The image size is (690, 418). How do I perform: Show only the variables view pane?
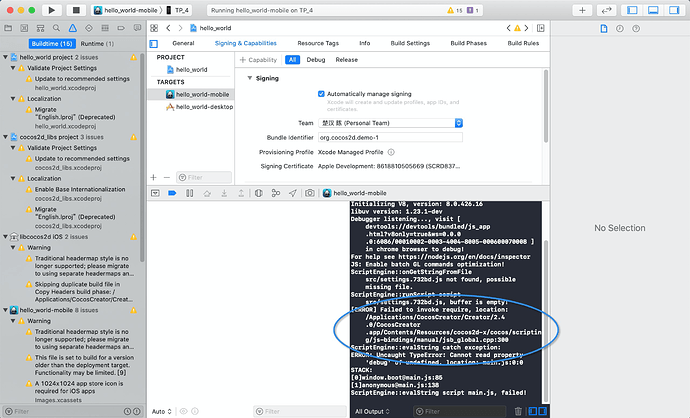pos(533,411)
